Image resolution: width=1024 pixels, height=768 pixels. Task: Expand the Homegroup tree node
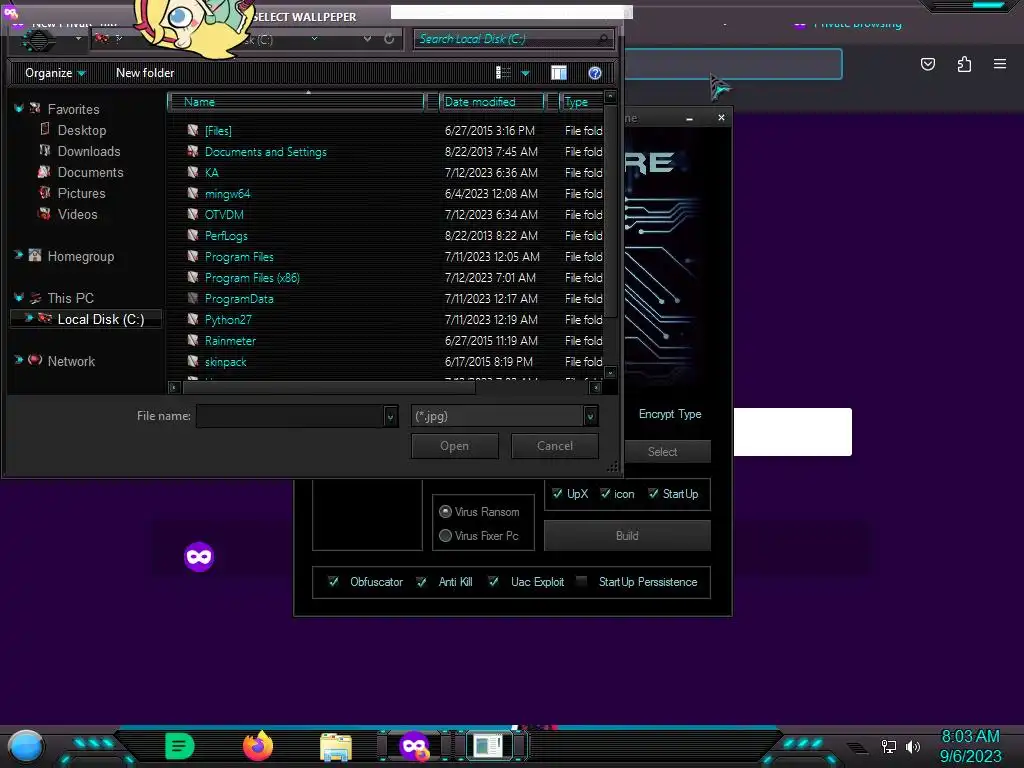(18, 255)
